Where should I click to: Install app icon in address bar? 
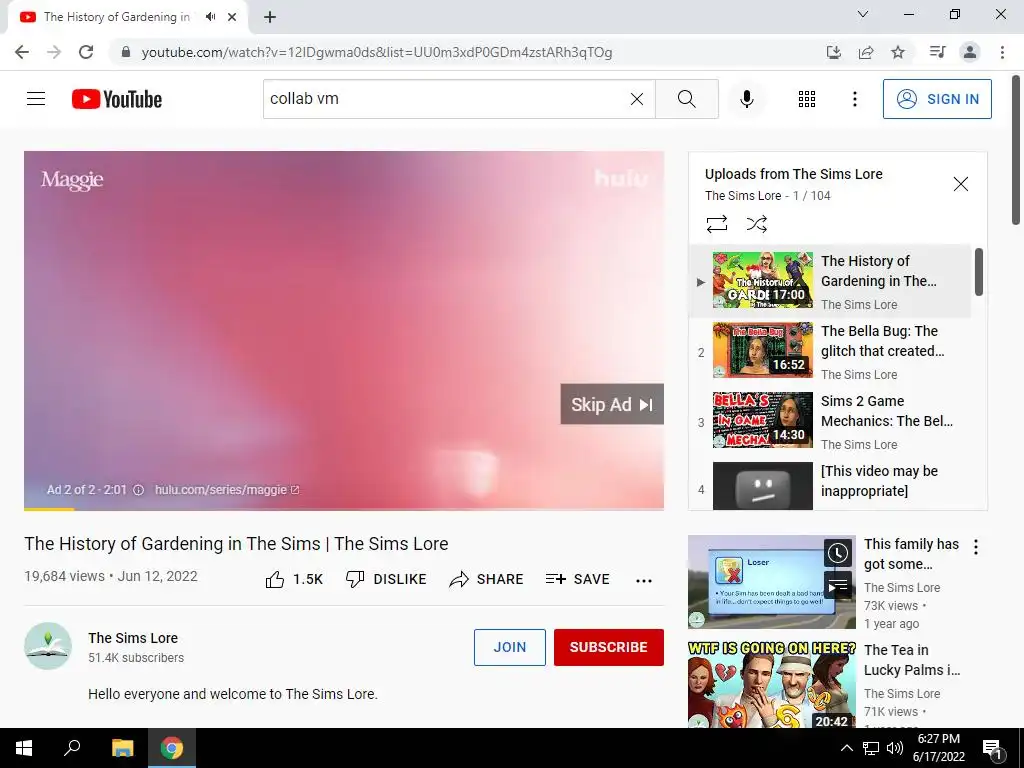834,52
